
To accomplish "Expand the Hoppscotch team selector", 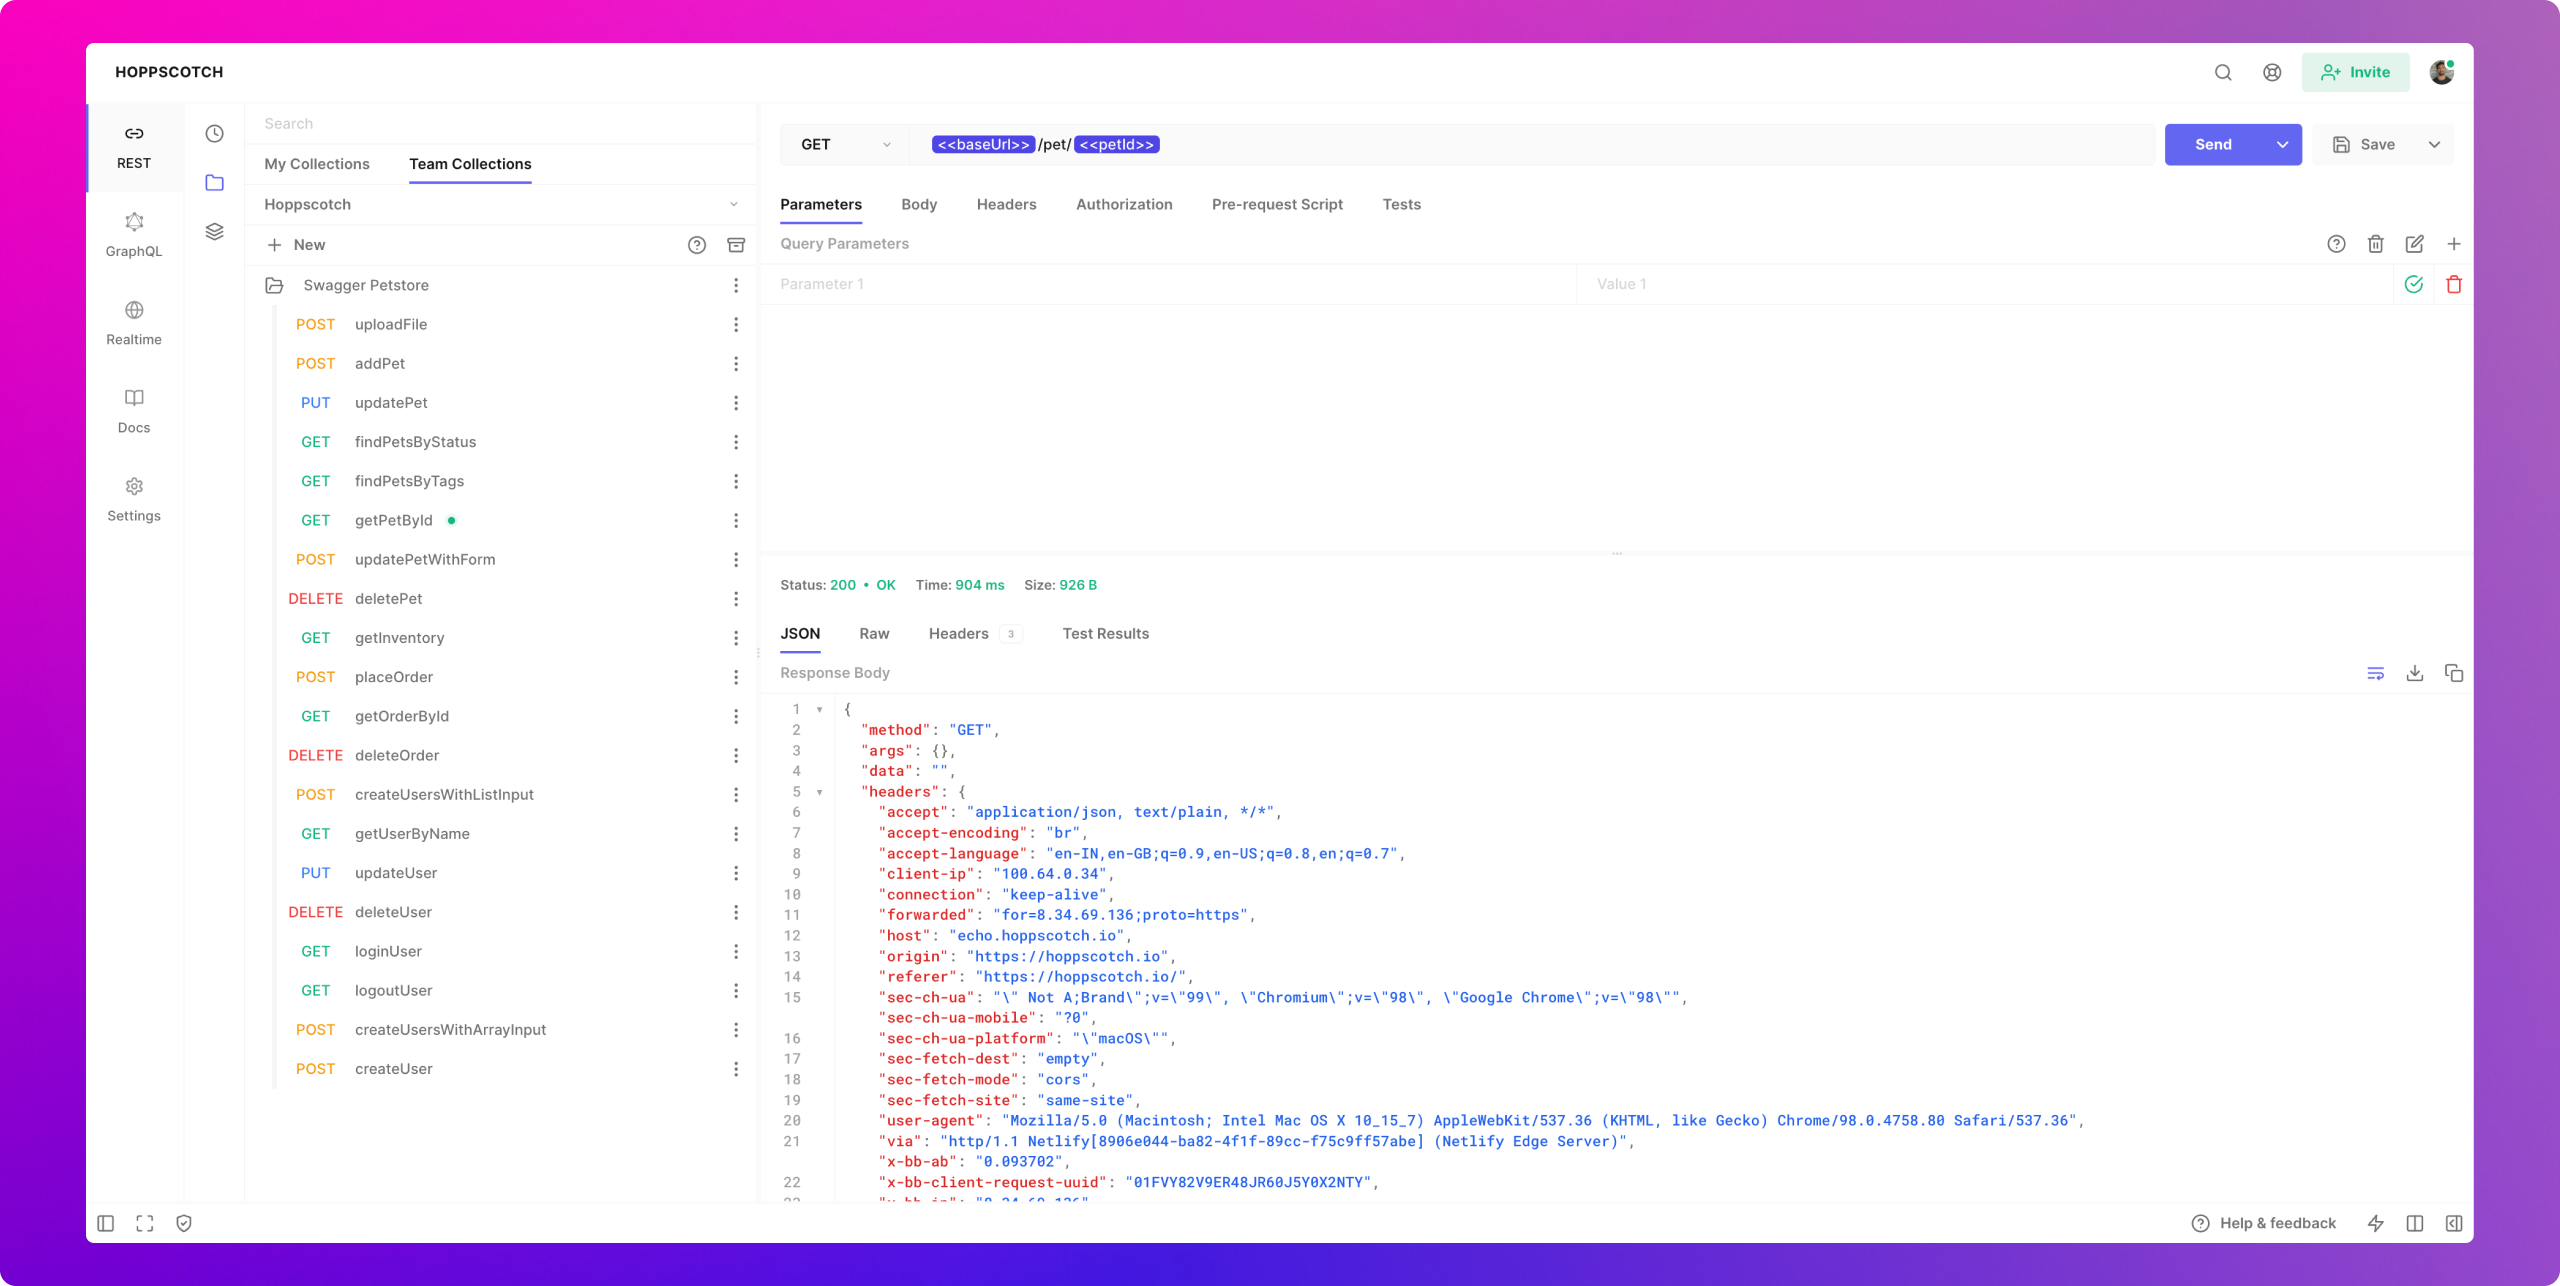I will coord(500,204).
